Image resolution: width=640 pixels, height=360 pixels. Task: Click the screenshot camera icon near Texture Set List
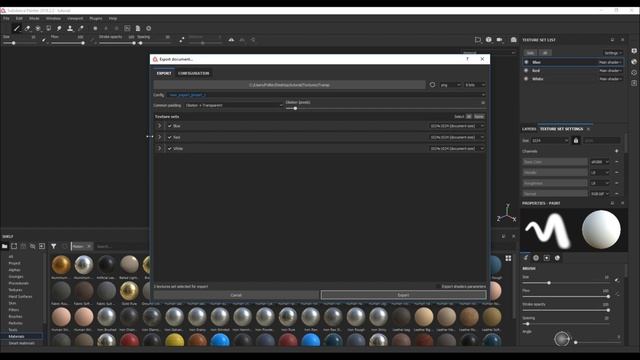click(x=513, y=40)
